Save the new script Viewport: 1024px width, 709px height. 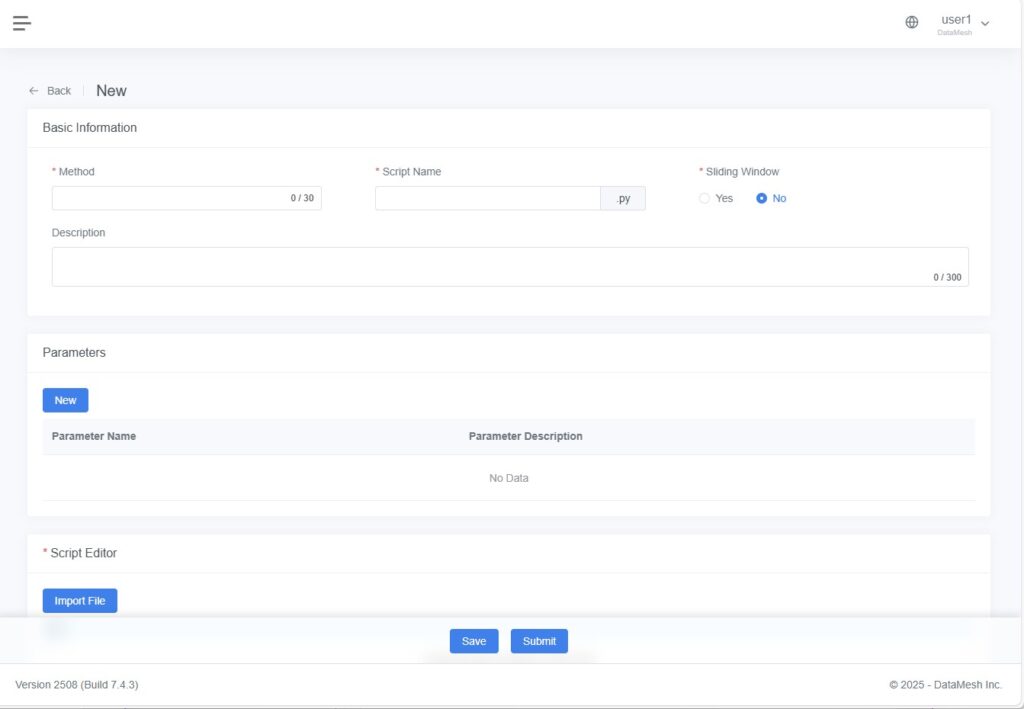(x=474, y=641)
